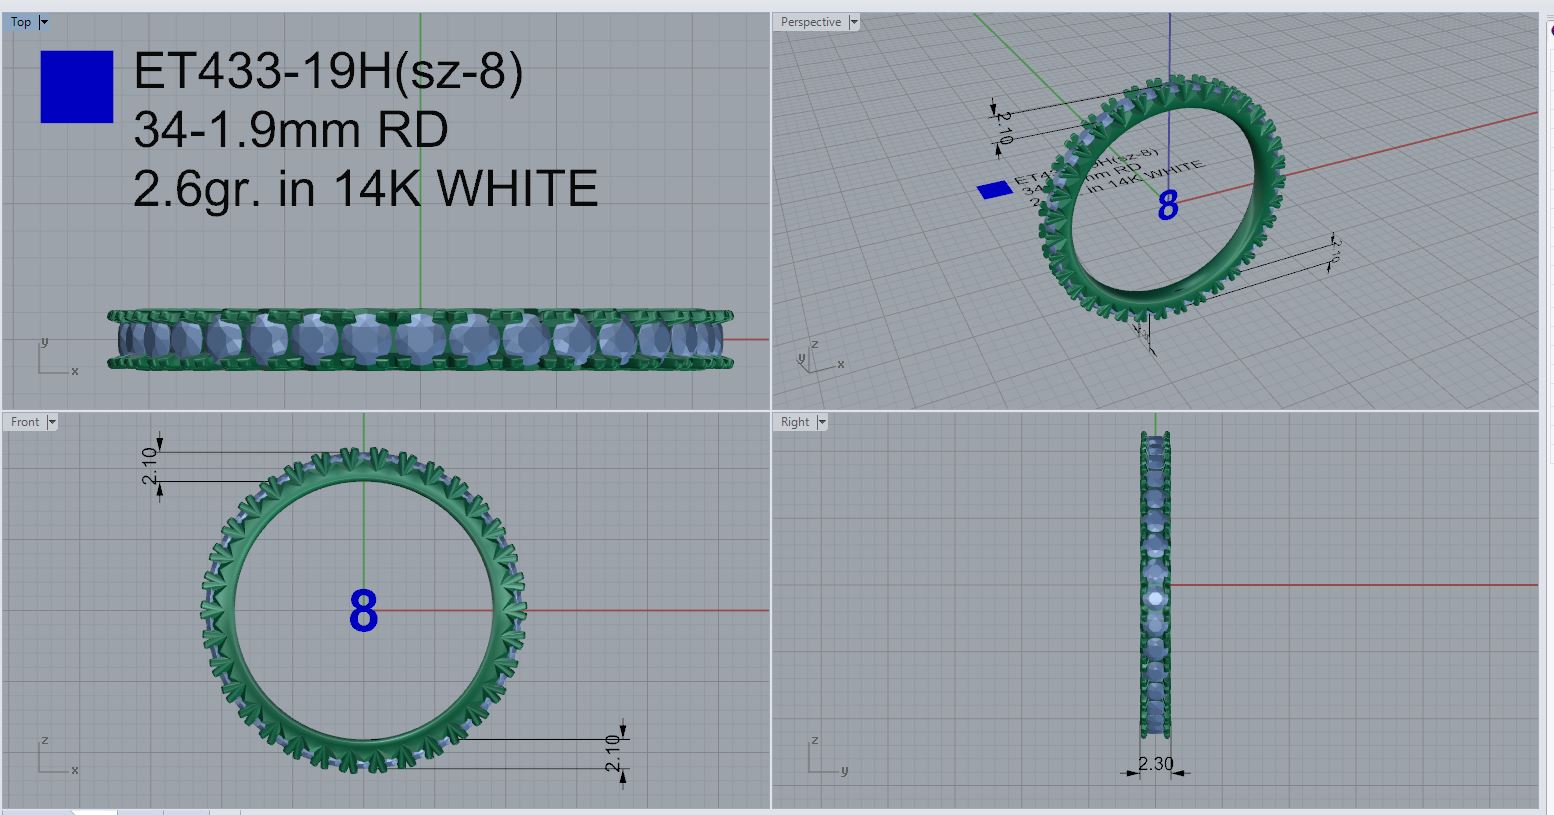Select the ring edge profile in Right view
Screen dimensions: 1554x815
pyautogui.click(x=1155, y=585)
